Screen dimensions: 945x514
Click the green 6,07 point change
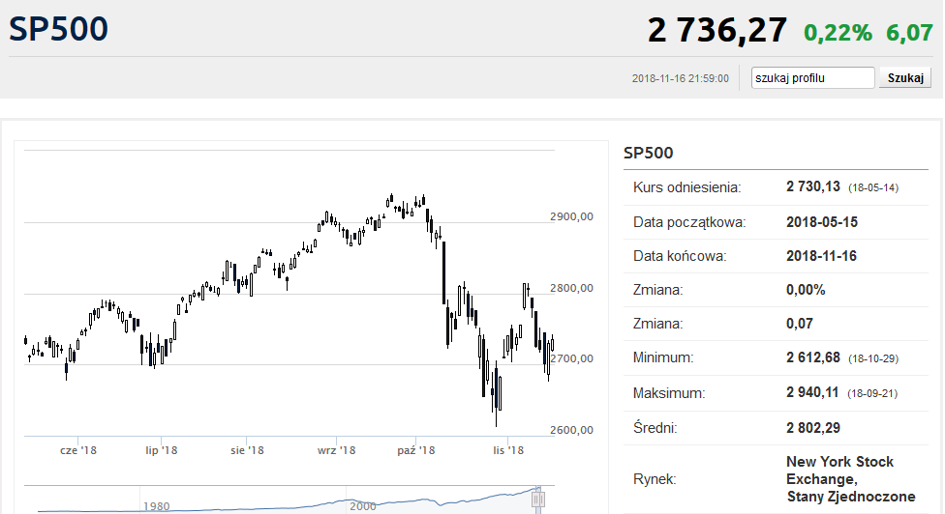point(909,32)
